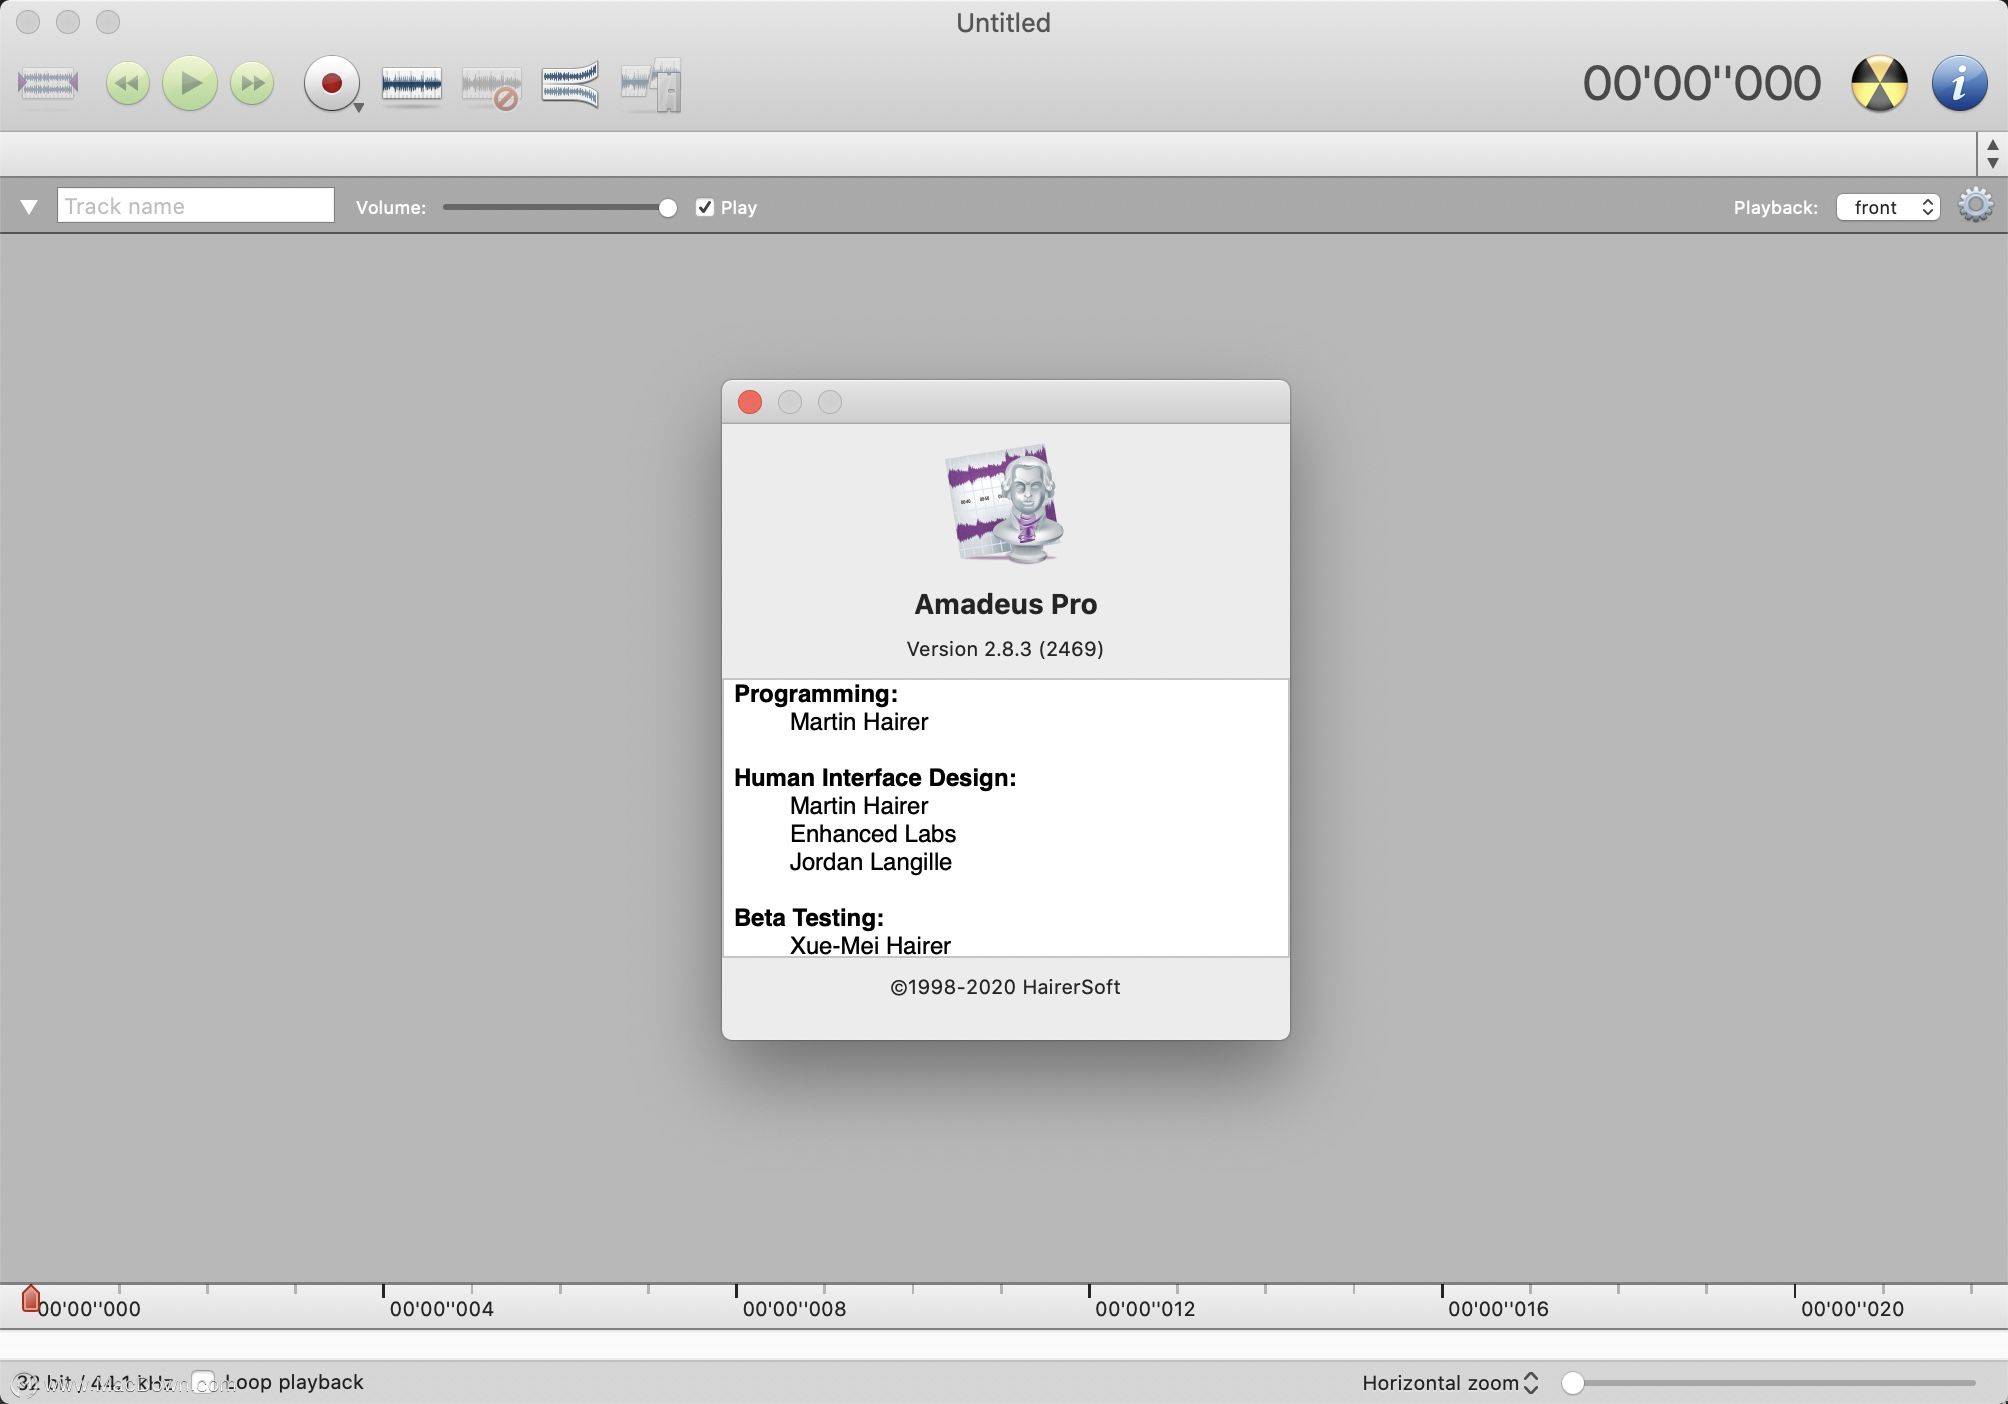
Task: Enable Loop playback in the status bar
Action: coord(204,1381)
